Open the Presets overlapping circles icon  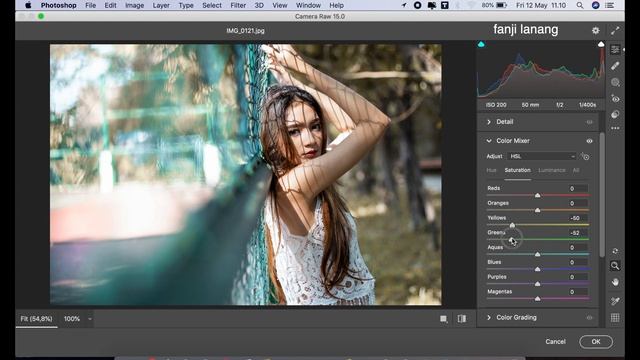615,114
